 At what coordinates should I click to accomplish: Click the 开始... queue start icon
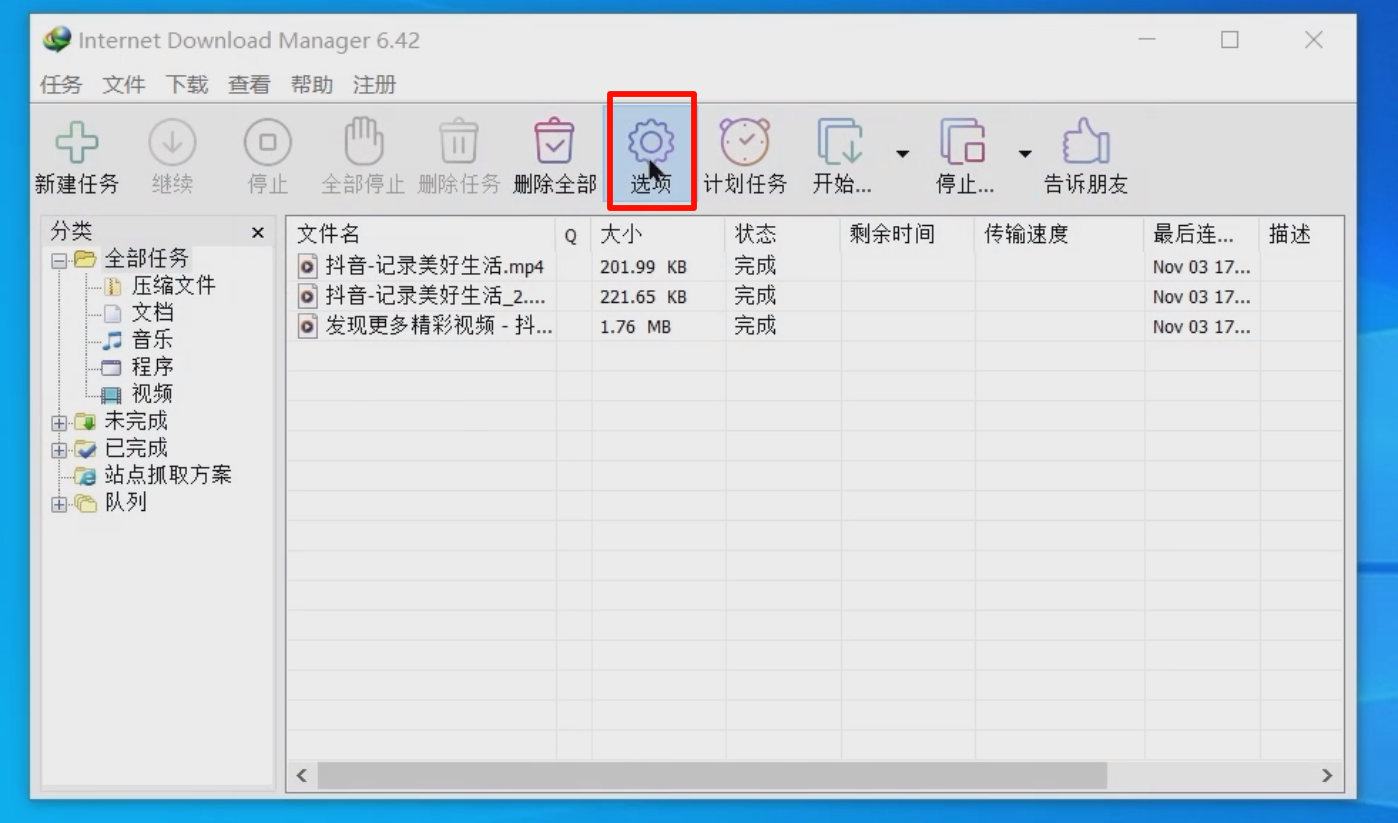pyautogui.click(x=840, y=142)
